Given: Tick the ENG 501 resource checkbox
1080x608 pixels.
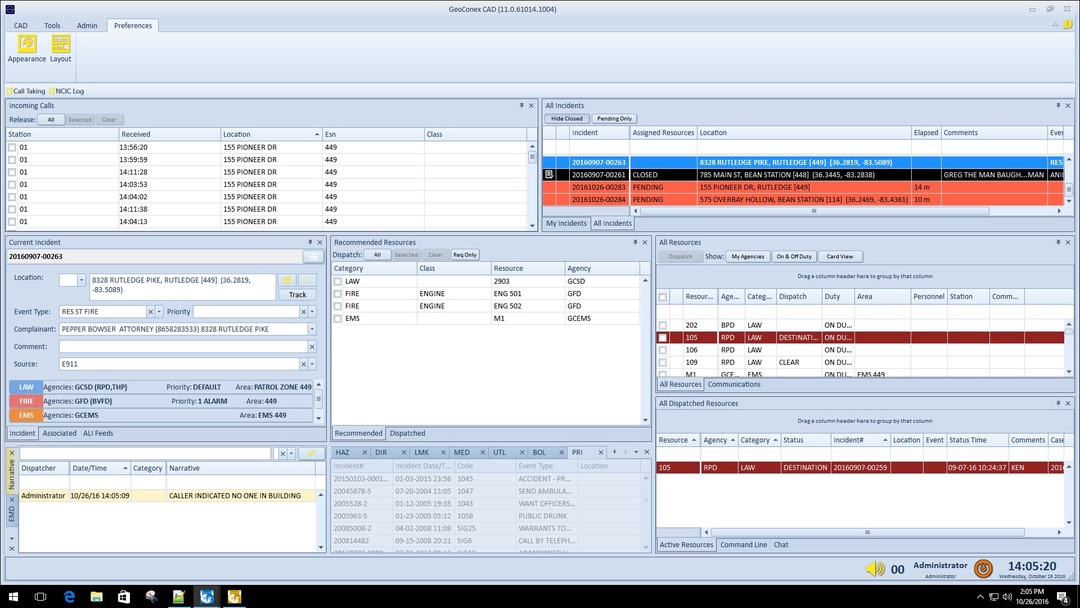Looking at the screenshot, I should 338,294.
